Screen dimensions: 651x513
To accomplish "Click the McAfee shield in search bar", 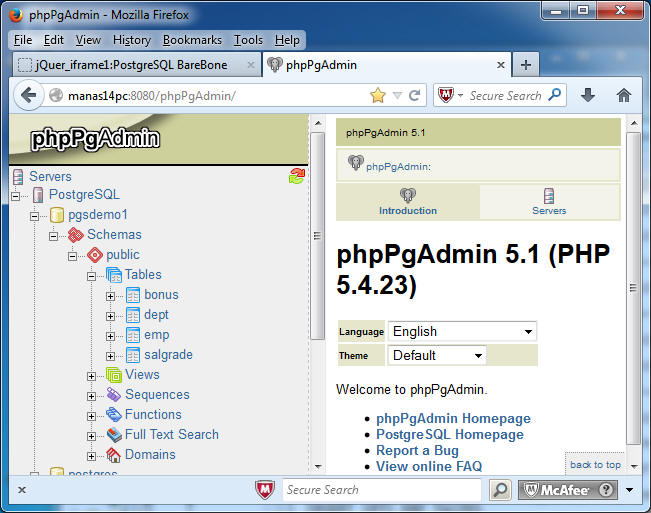I will pyautogui.click(x=446, y=95).
